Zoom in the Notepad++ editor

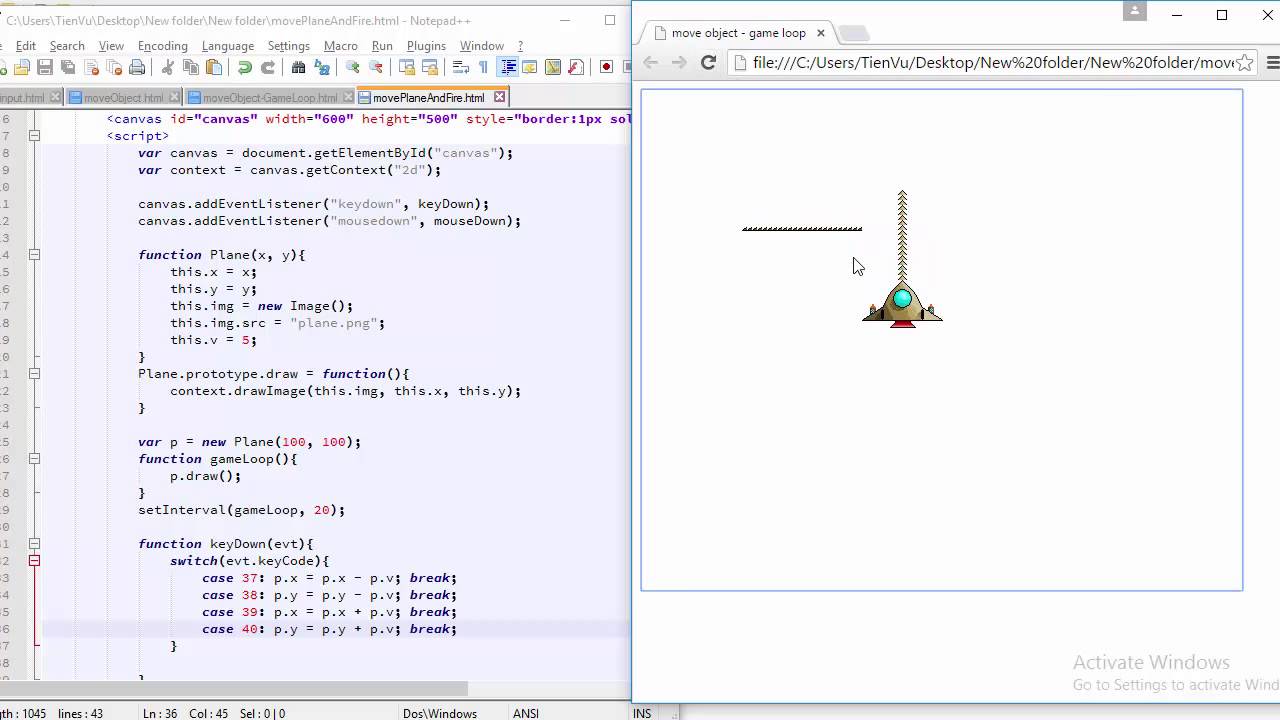click(352, 67)
